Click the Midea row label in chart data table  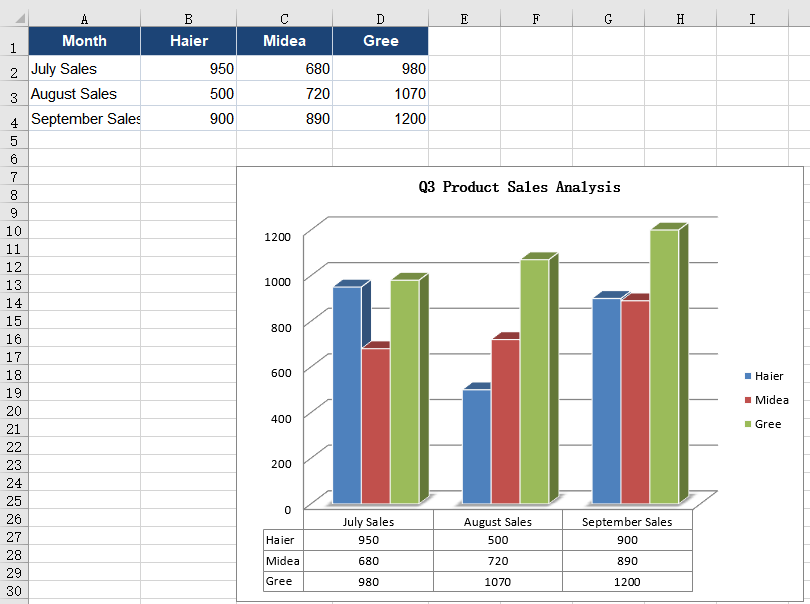pyautogui.click(x=283, y=561)
